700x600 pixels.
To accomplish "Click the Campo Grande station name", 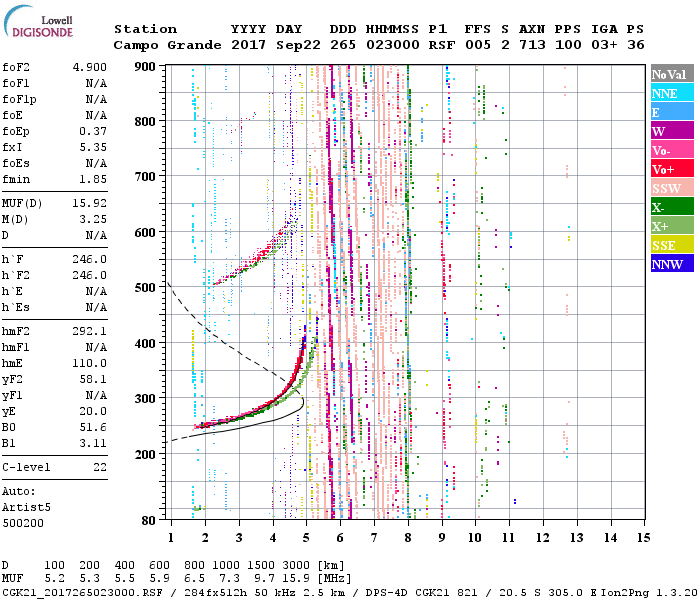I will click(164, 45).
